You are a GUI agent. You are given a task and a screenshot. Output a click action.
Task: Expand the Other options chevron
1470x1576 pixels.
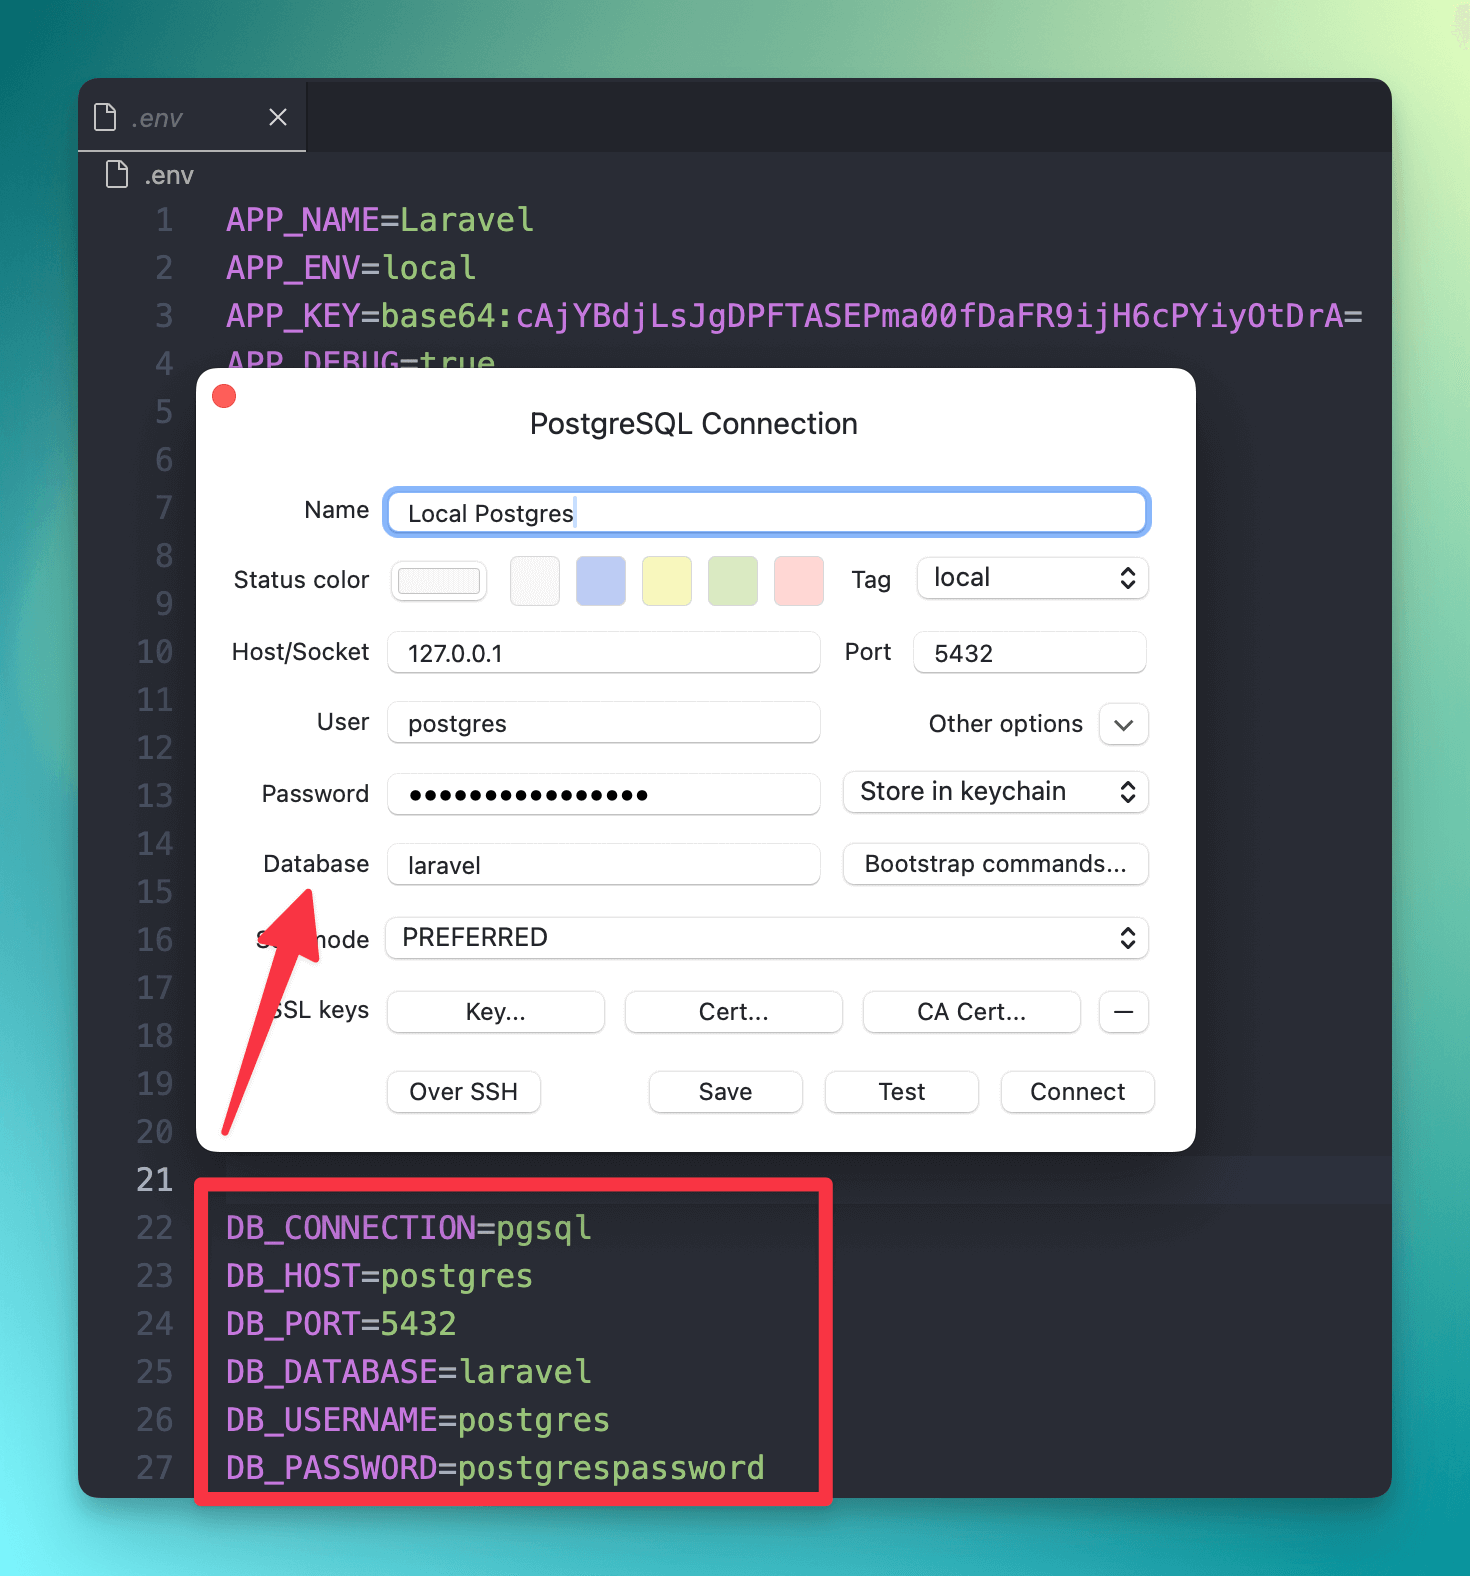(1124, 724)
